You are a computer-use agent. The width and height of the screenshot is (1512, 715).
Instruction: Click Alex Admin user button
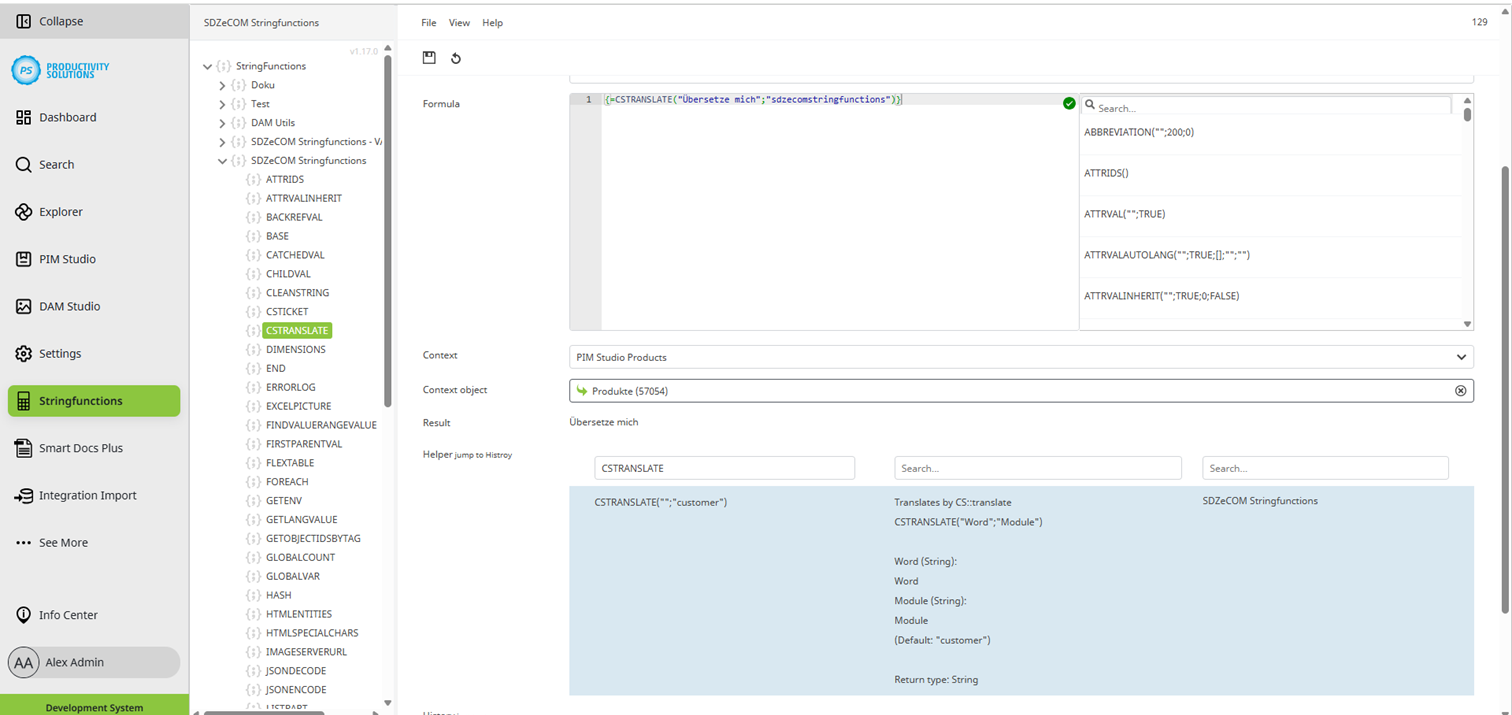coord(94,662)
